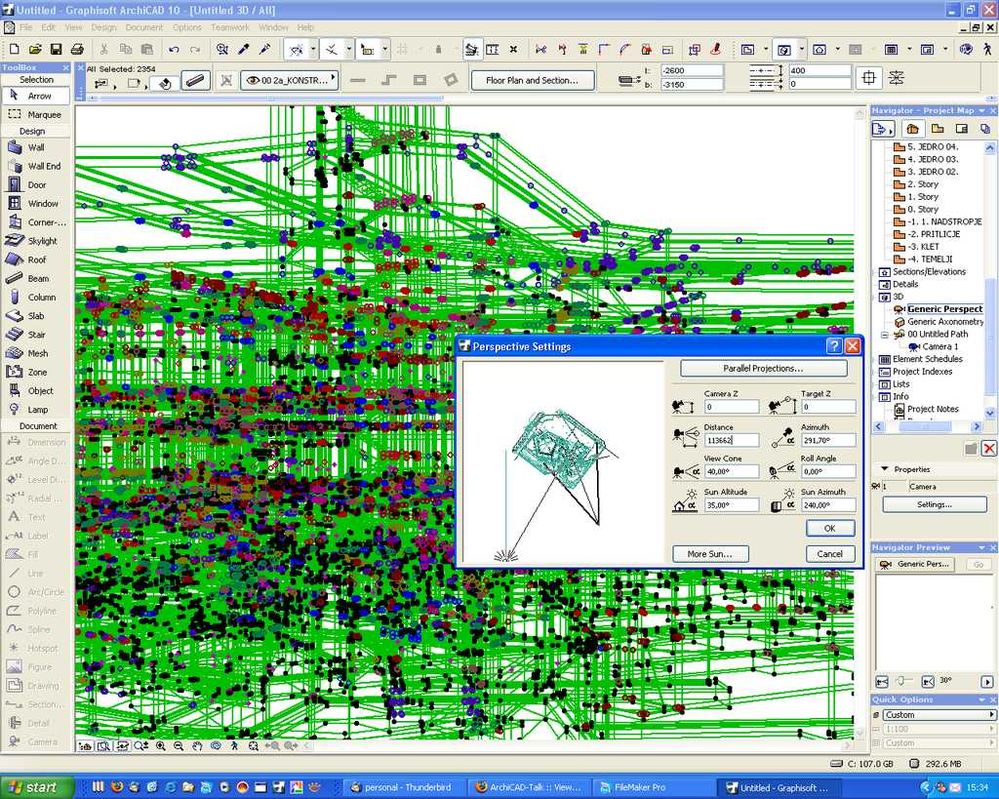Screen dimensions: 999x799
Task: Collapse the Properties section triangle
Action: 884,469
